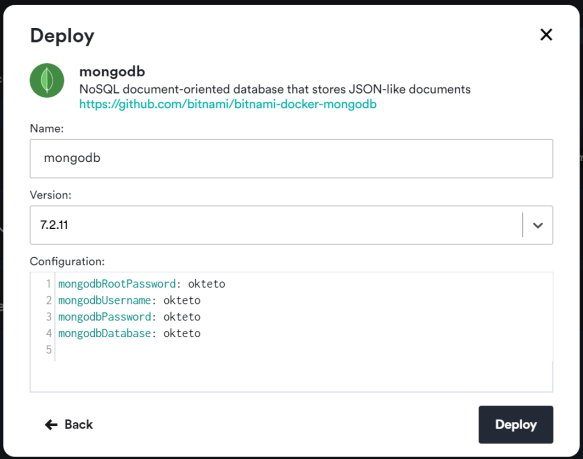Click the mongodbPassword configuration line
Image resolution: width=583 pixels, height=459 pixels.
(x=129, y=317)
